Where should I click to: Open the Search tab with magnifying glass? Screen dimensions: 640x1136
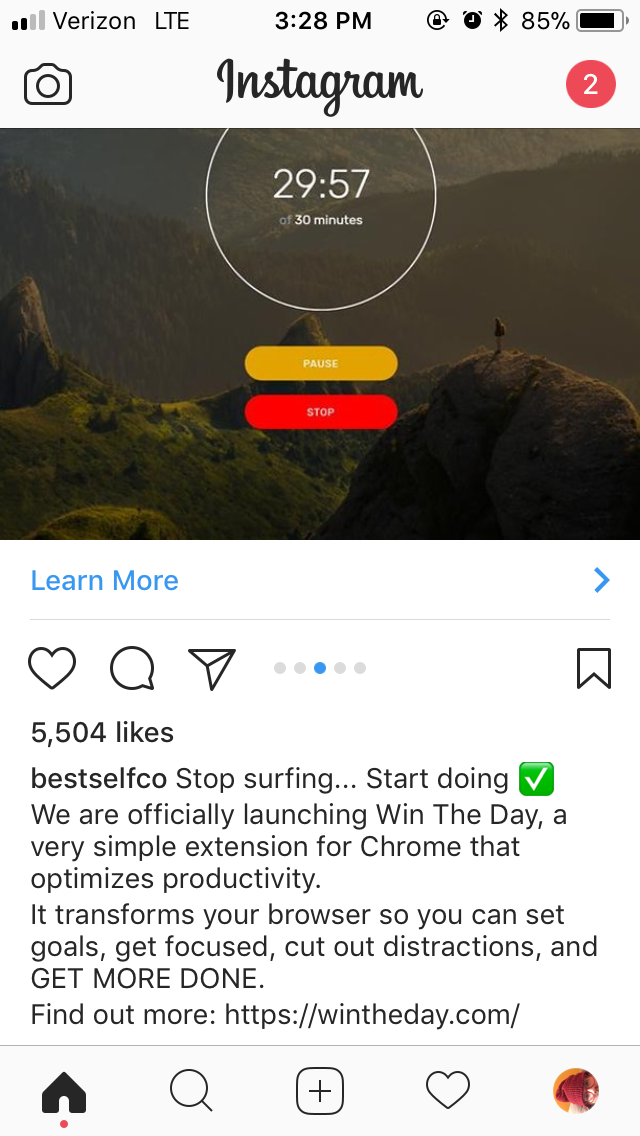click(191, 1090)
